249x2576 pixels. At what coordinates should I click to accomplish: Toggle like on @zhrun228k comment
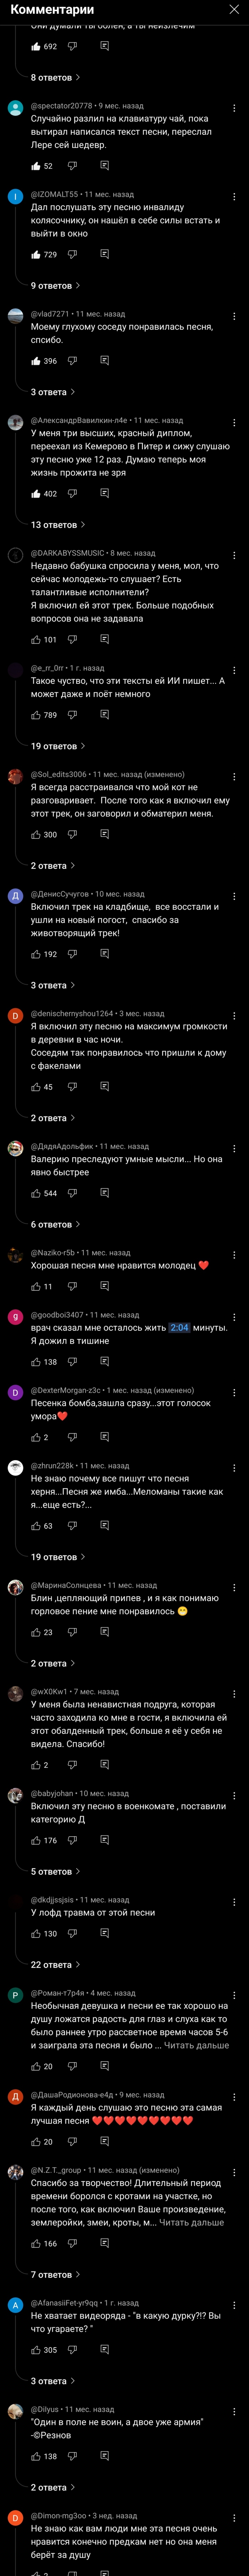[x=36, y=1526]
